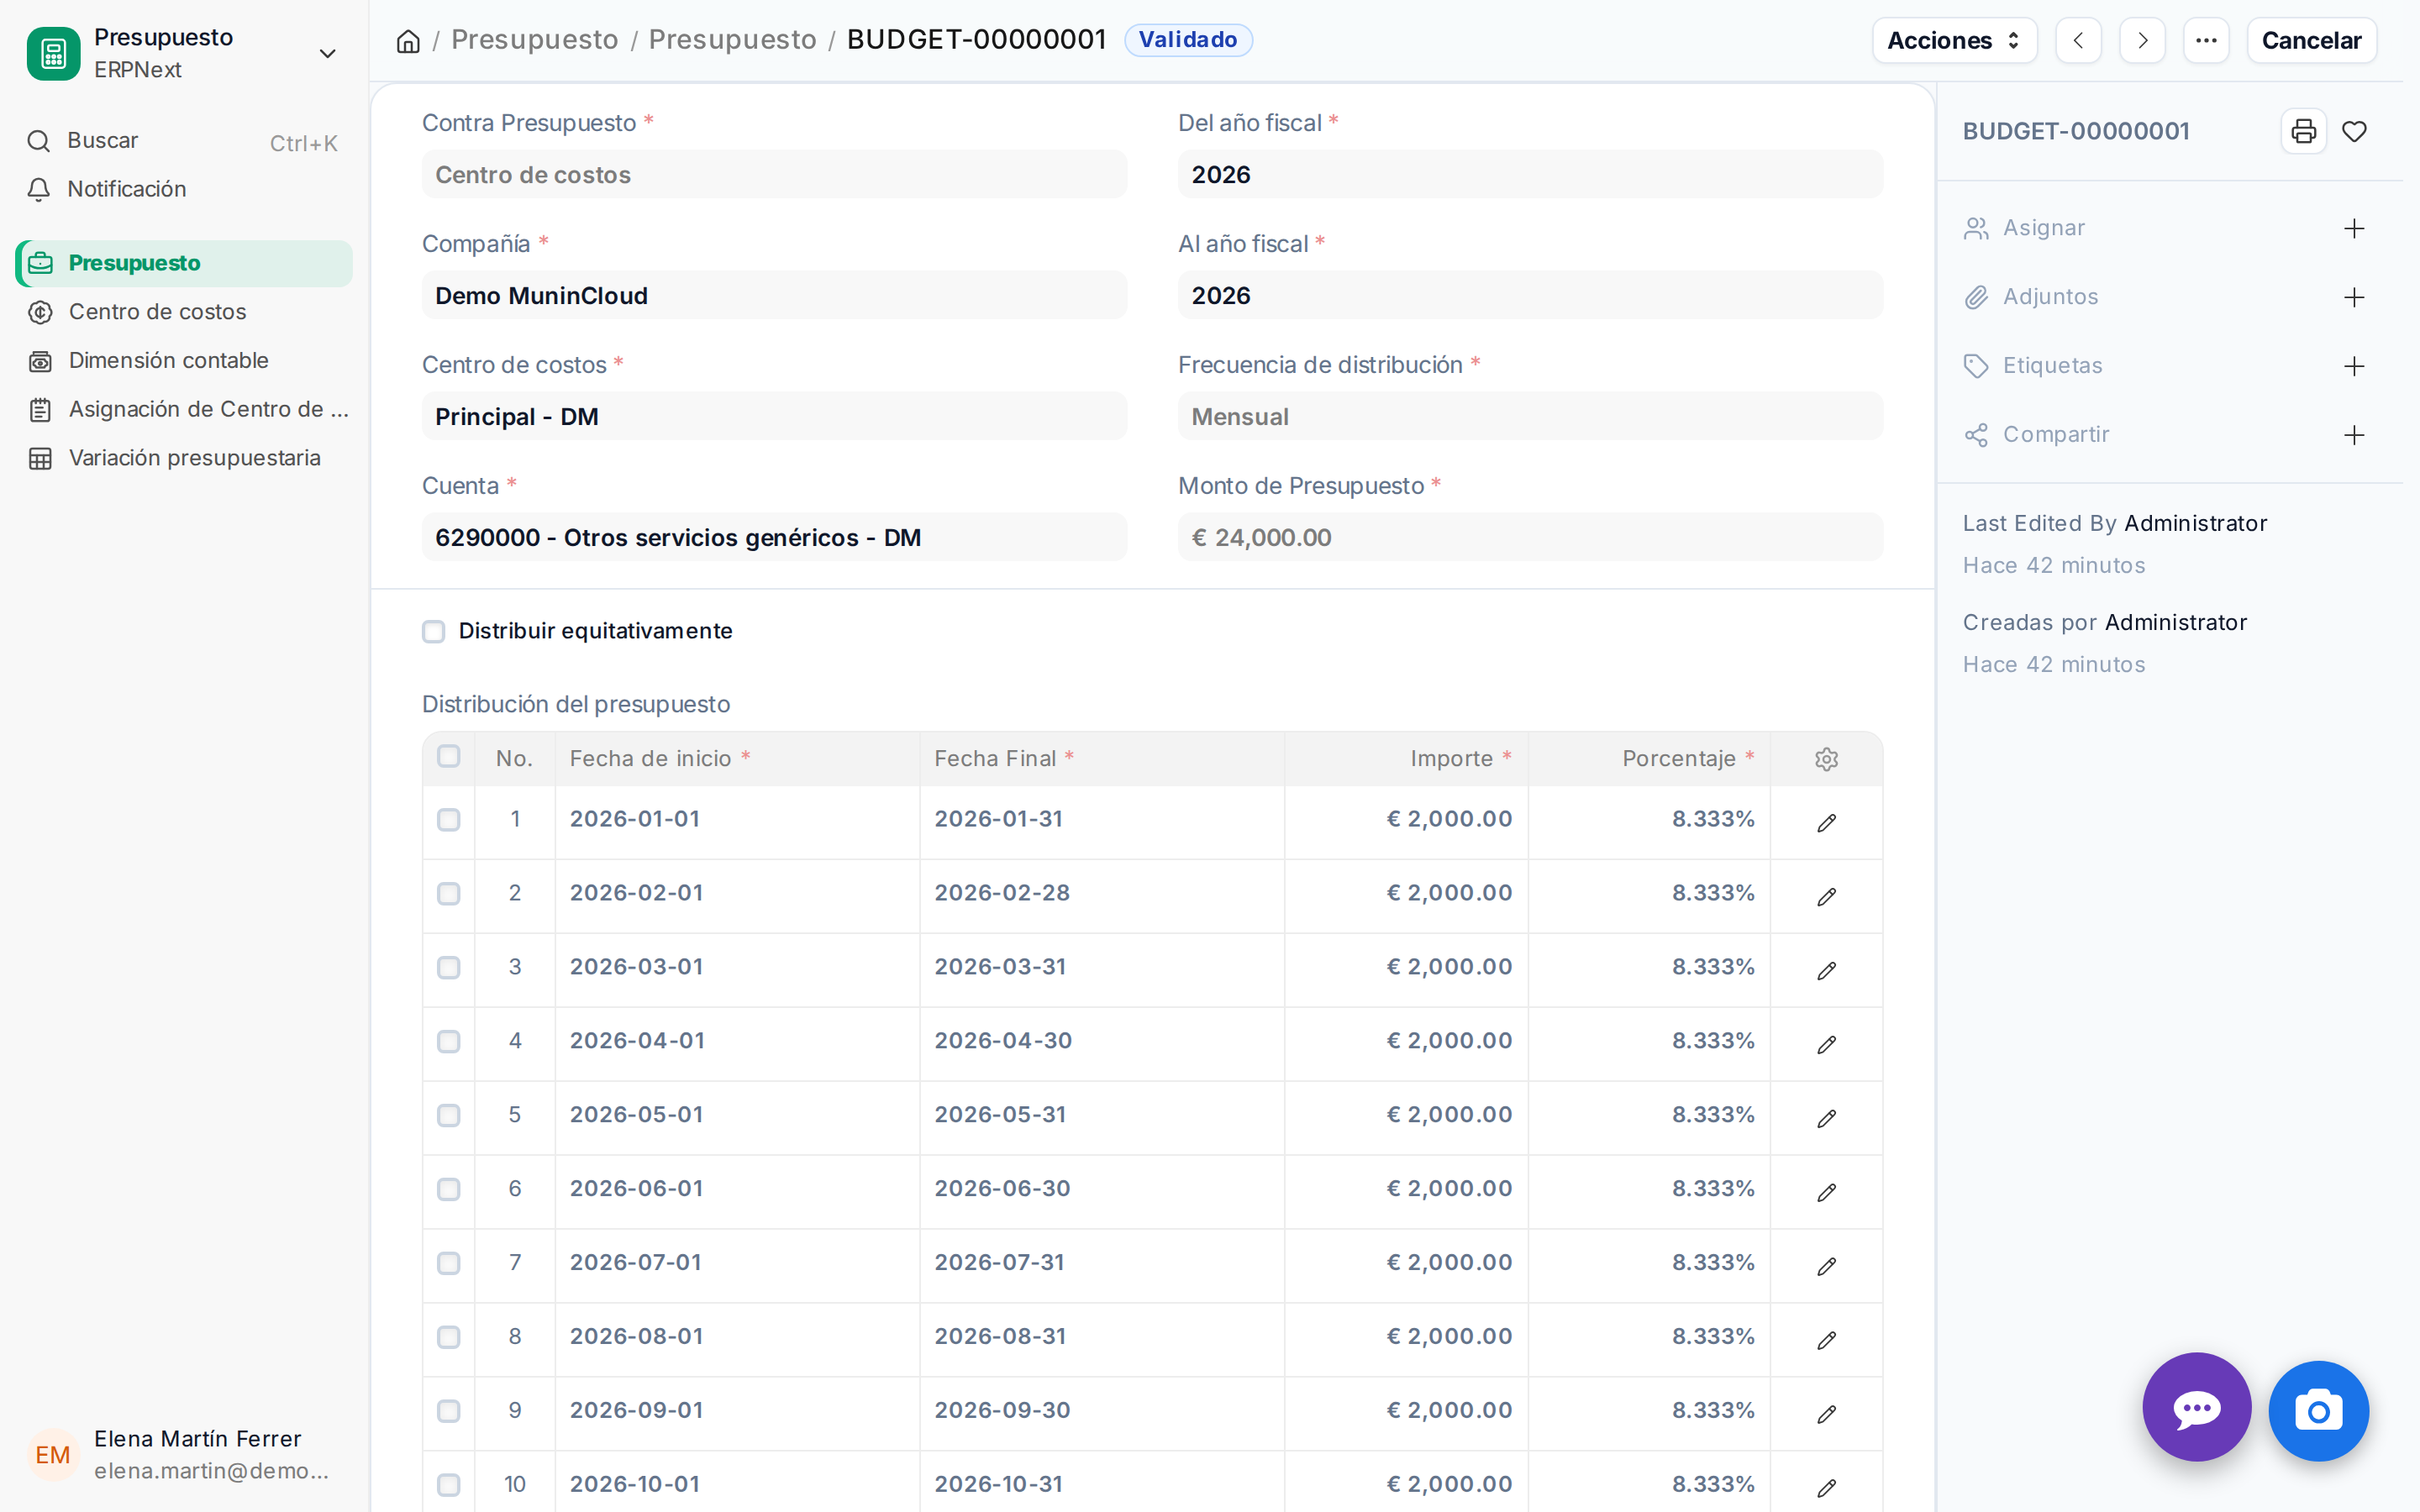This screenshot has height=1512, width=2420.
Task: Open the table column settings gear
Action: coord(1826,759)
